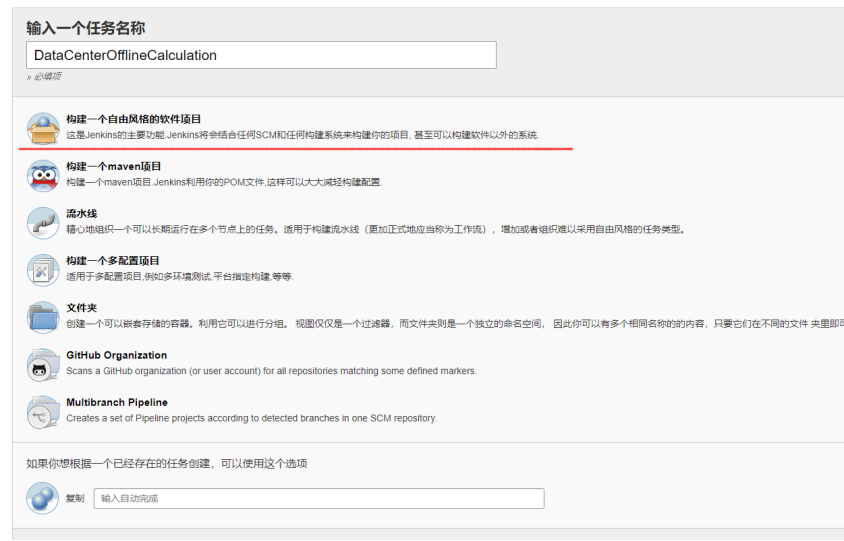The height and width of the screenshot is (541, 844).
Task: Select 'Multibranch Pipeline' title
Action: coord(117,402)
